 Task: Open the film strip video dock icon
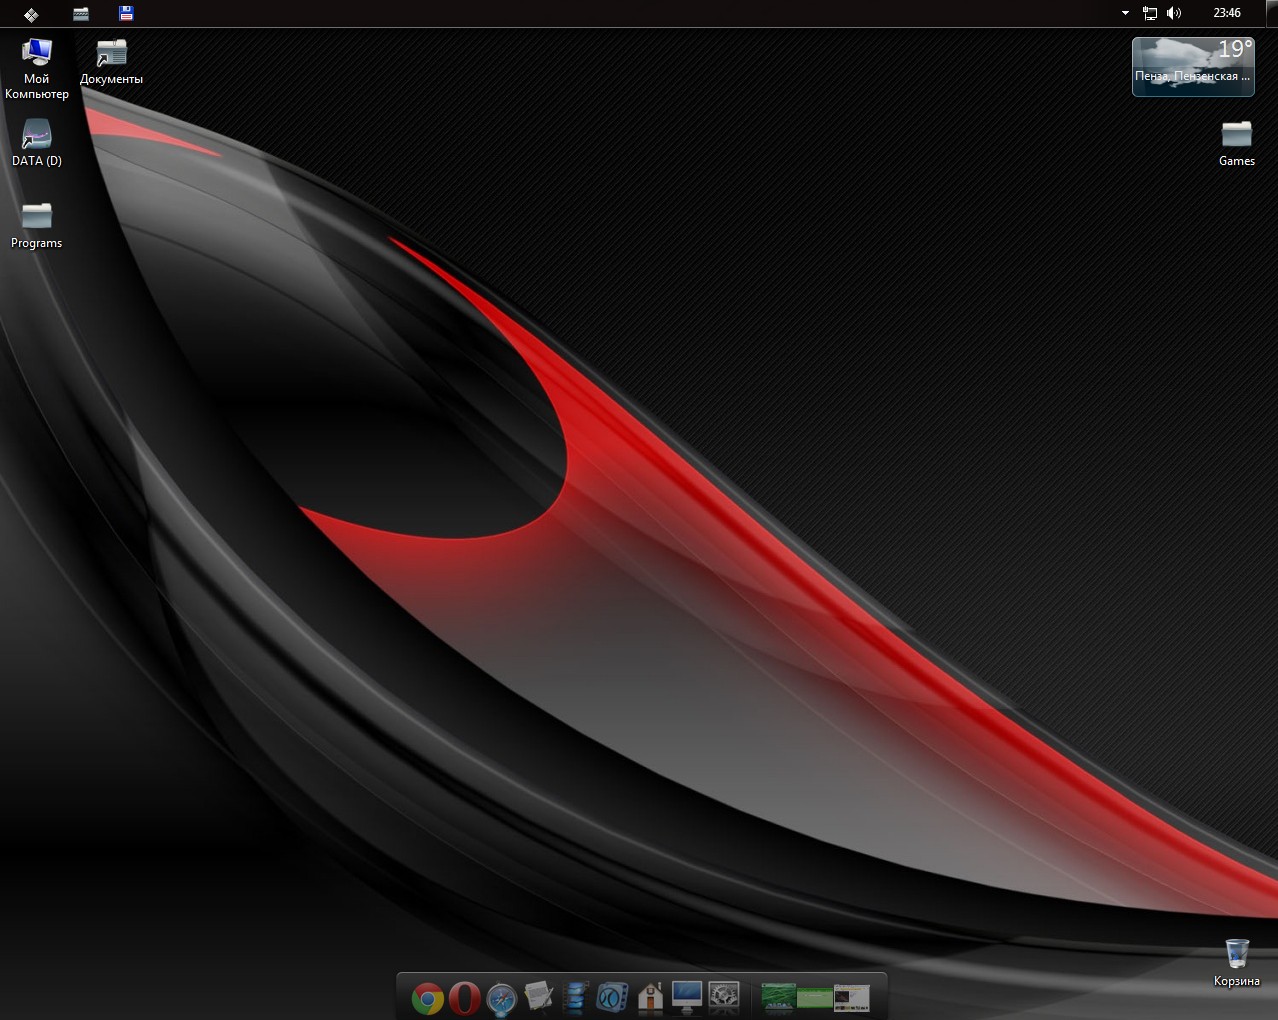click(575, 996)
